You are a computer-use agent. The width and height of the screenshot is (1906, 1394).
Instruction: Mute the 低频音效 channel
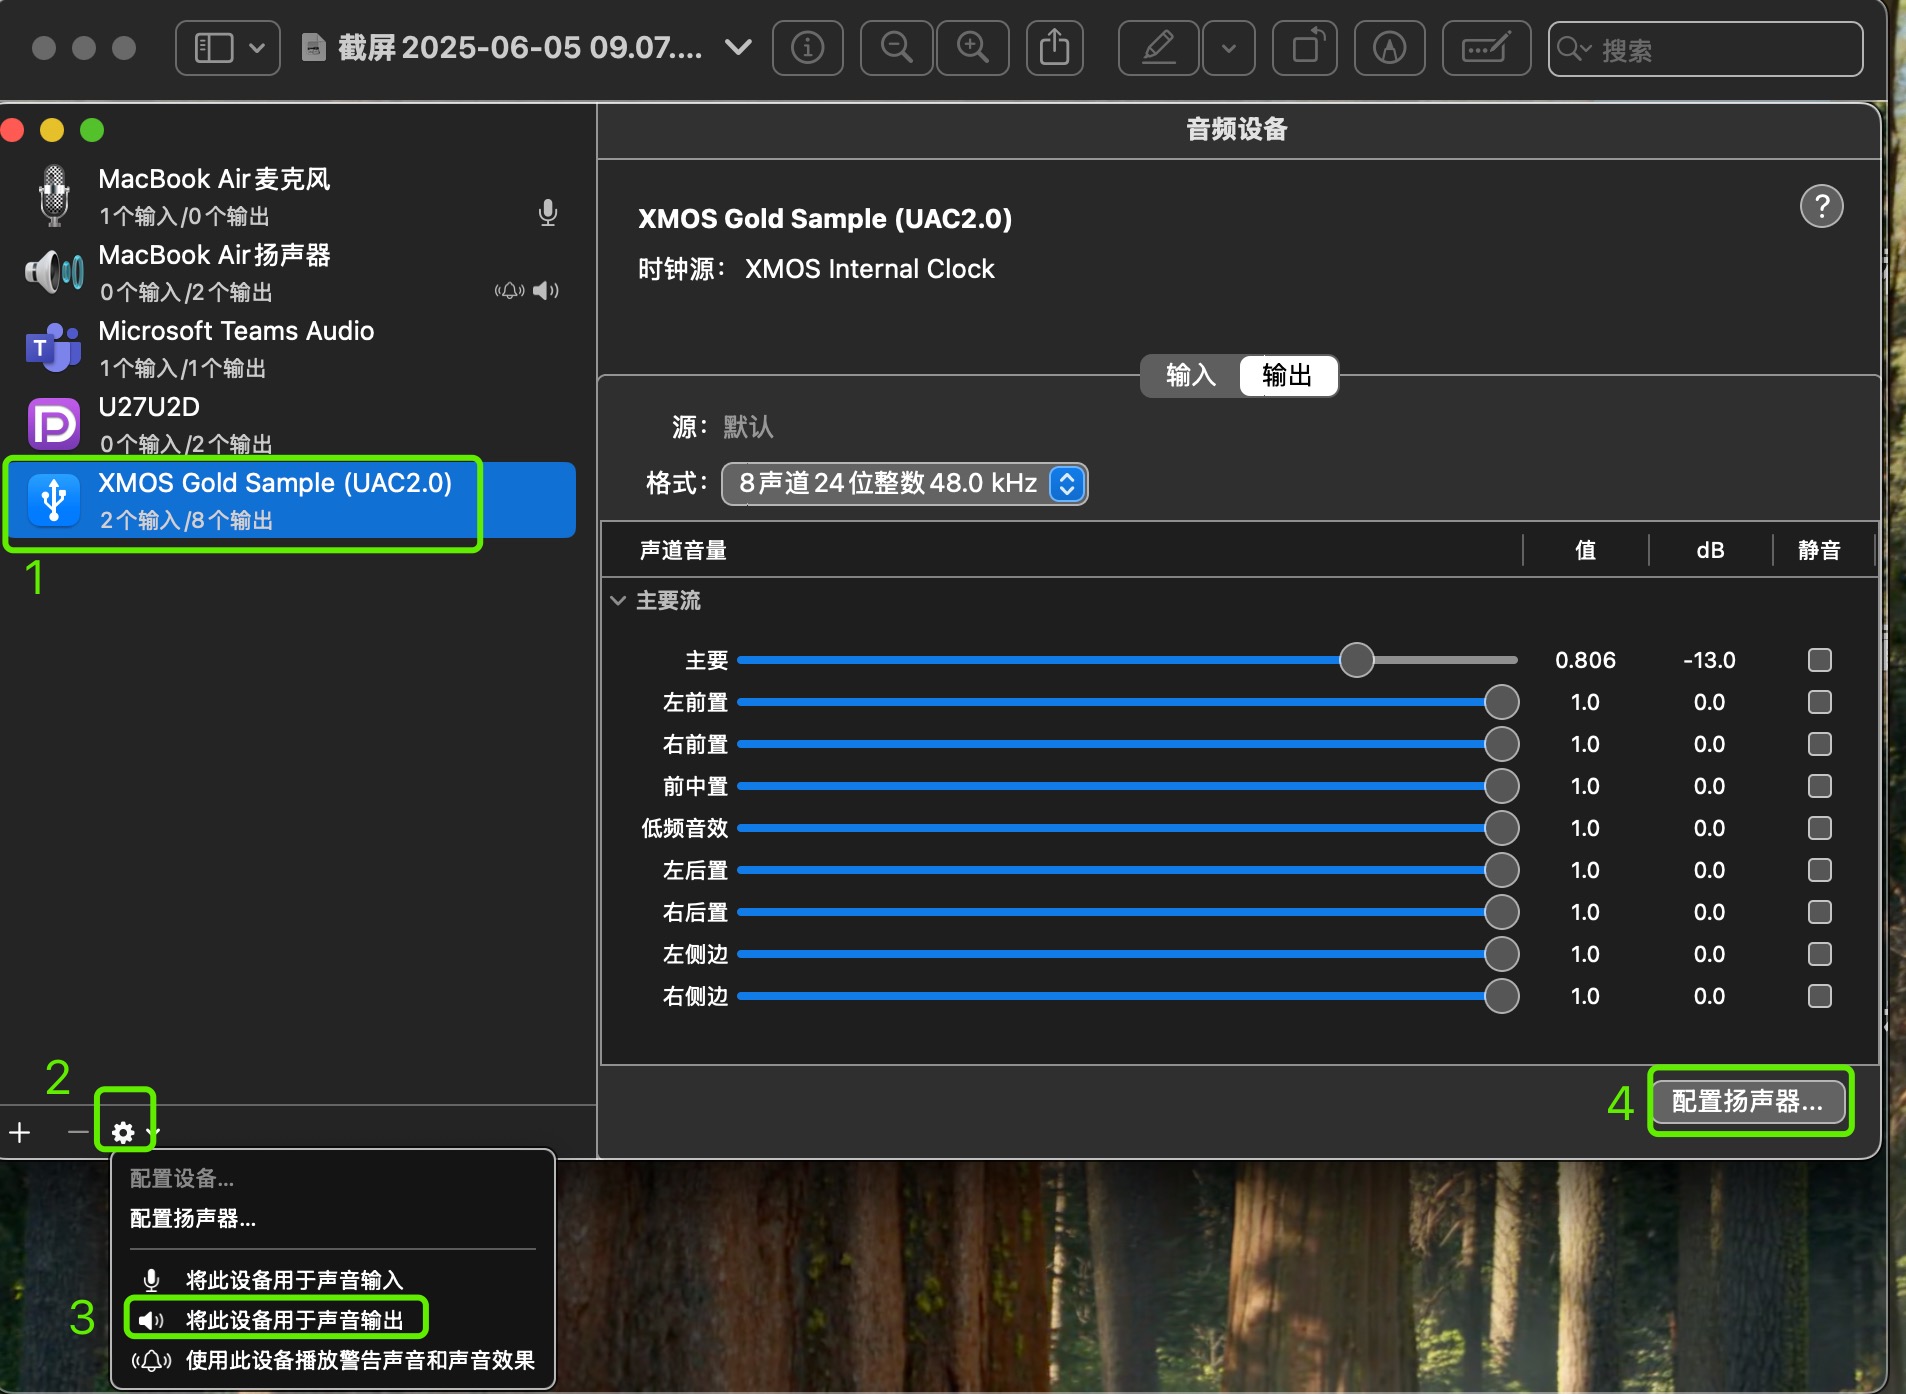click(1820, 828)
